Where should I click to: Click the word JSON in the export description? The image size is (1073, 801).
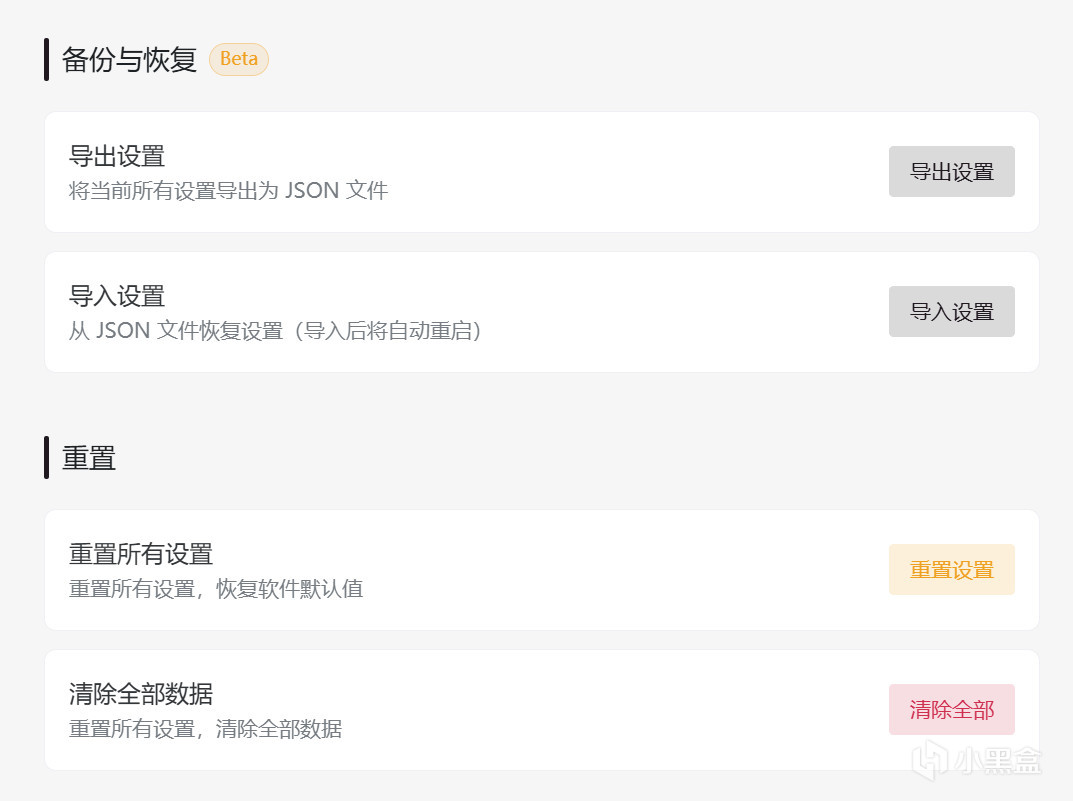pyautogui.click(x=312, y=190)
